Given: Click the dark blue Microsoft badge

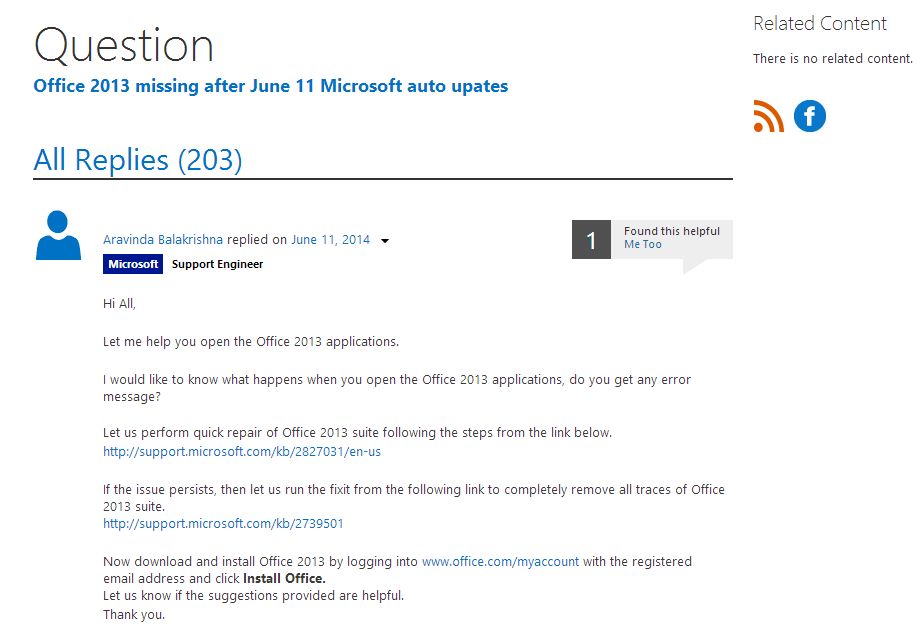Looking at the screenshot, I should (x=133, y=264).
